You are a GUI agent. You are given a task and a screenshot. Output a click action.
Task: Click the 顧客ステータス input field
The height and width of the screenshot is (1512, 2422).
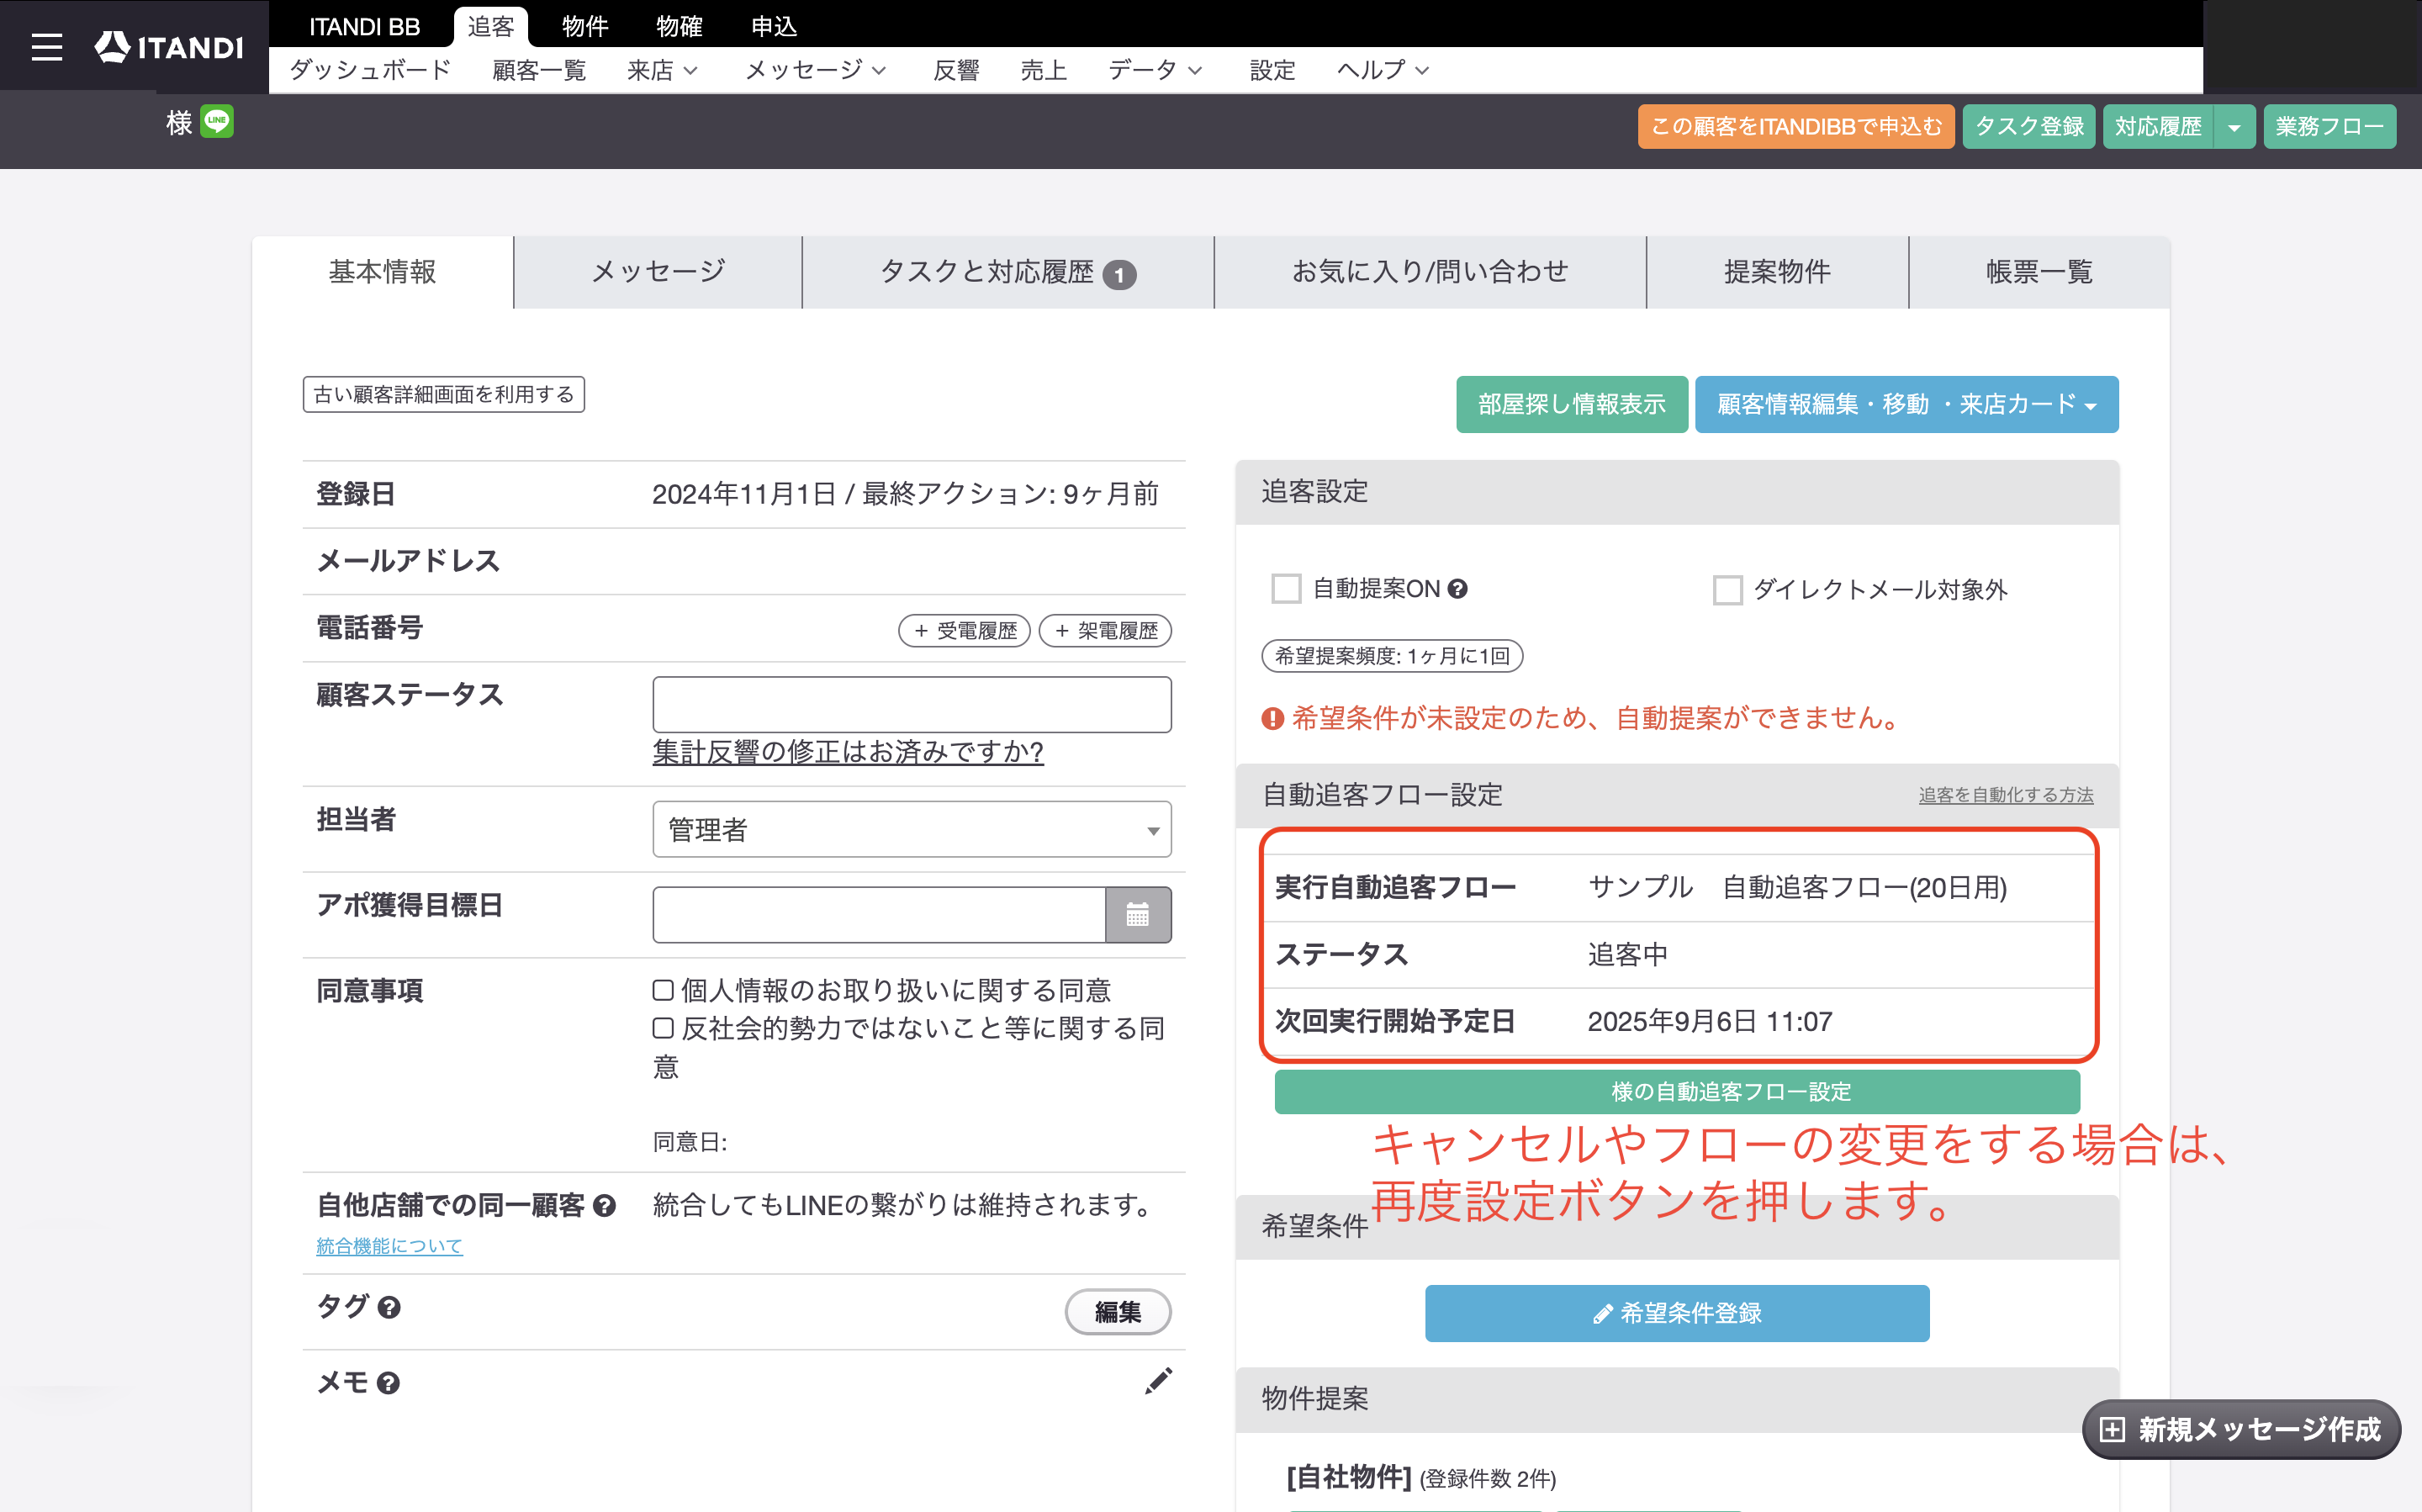[x=912, y=705]
